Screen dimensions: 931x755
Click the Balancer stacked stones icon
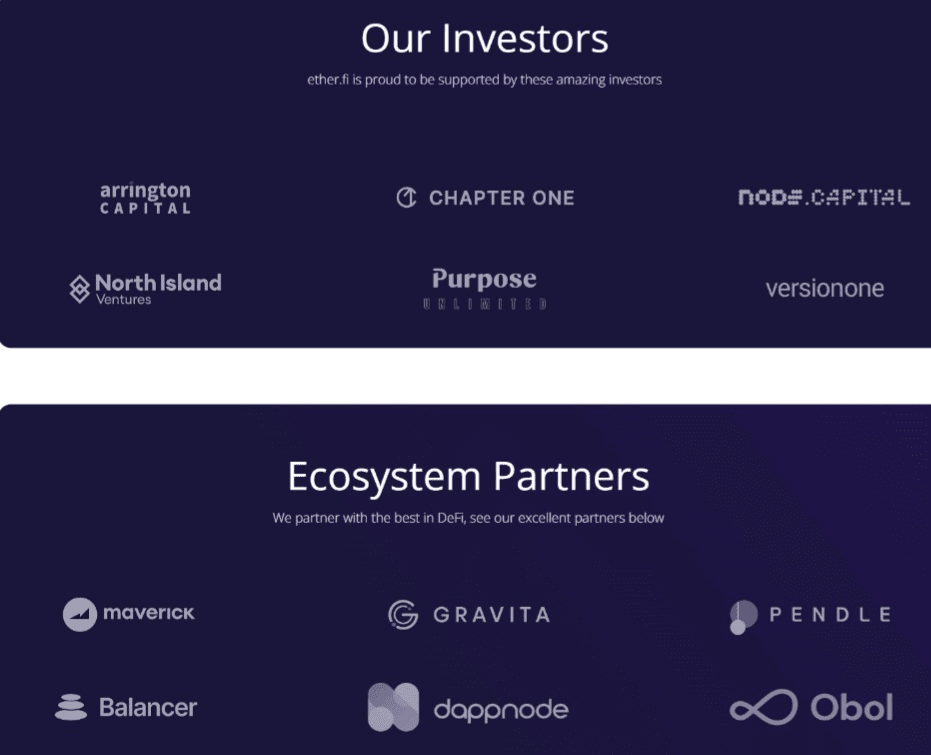pyautogui.click(x=71, y=708)
